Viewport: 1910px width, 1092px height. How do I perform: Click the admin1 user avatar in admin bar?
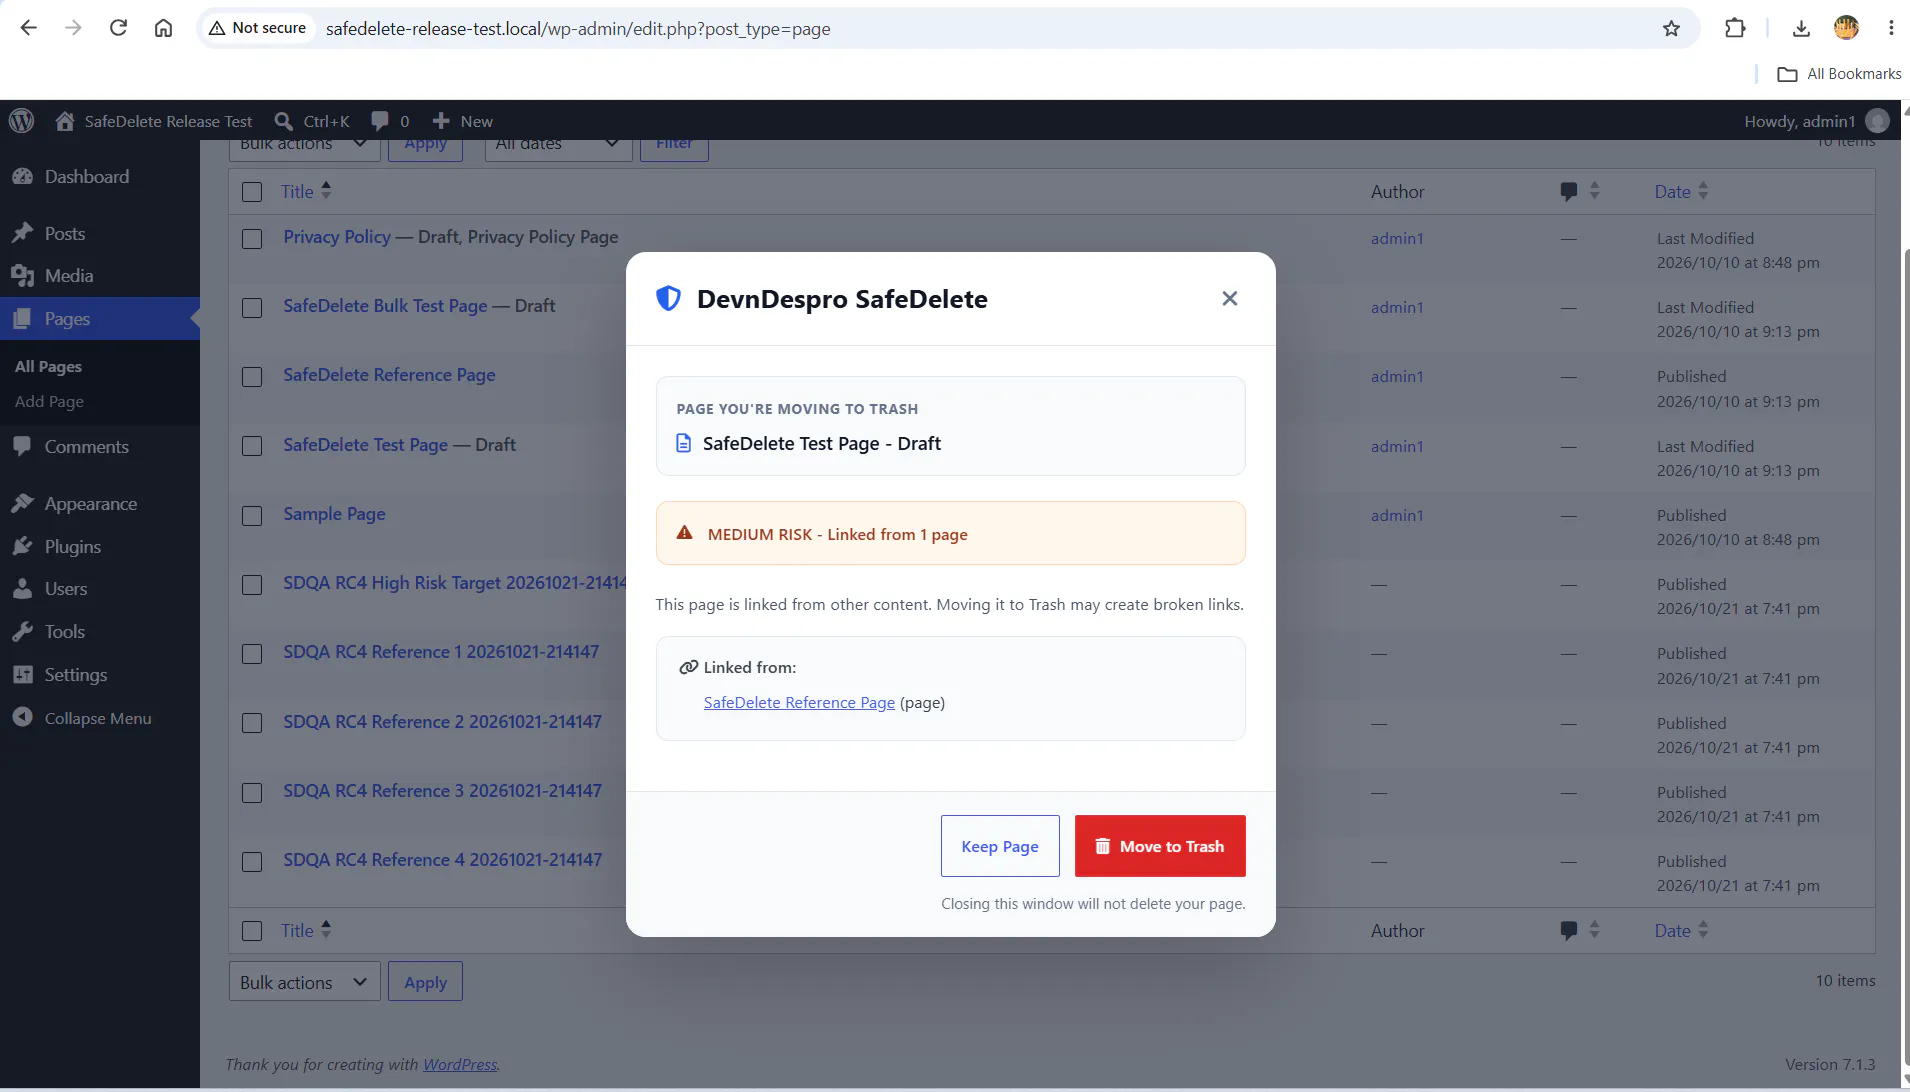(1878, 121)
